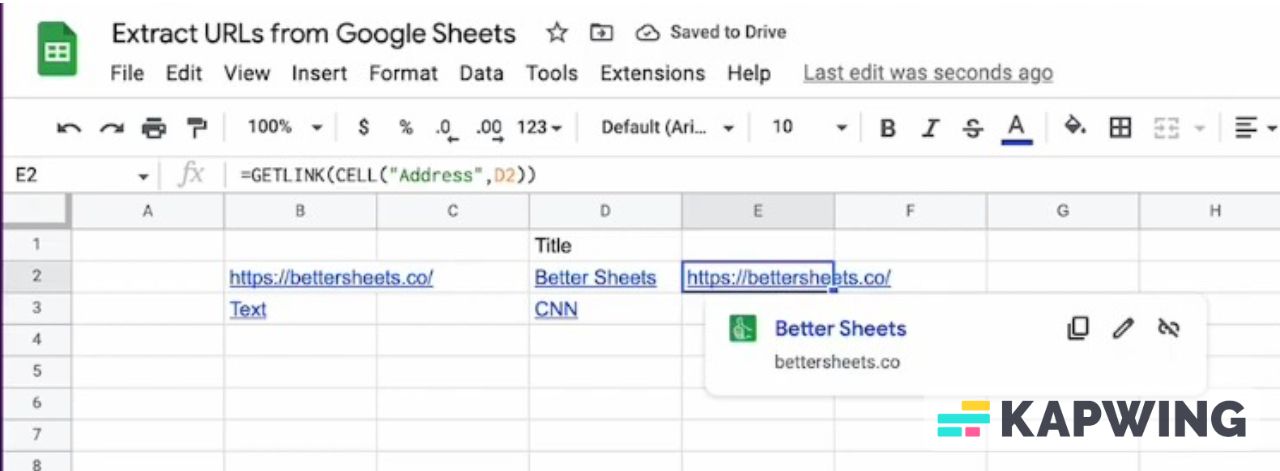Select column A header

pyautogui.click(x=148, y=211)
